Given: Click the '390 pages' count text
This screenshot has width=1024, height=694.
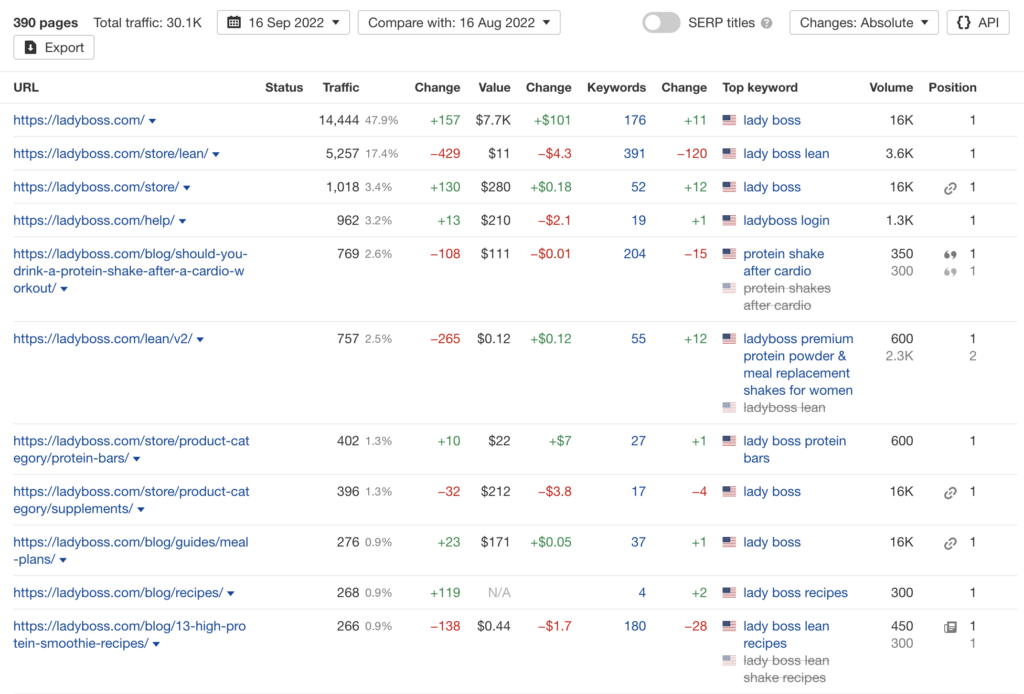Looking at the screenshot, I should click(46, 23).
